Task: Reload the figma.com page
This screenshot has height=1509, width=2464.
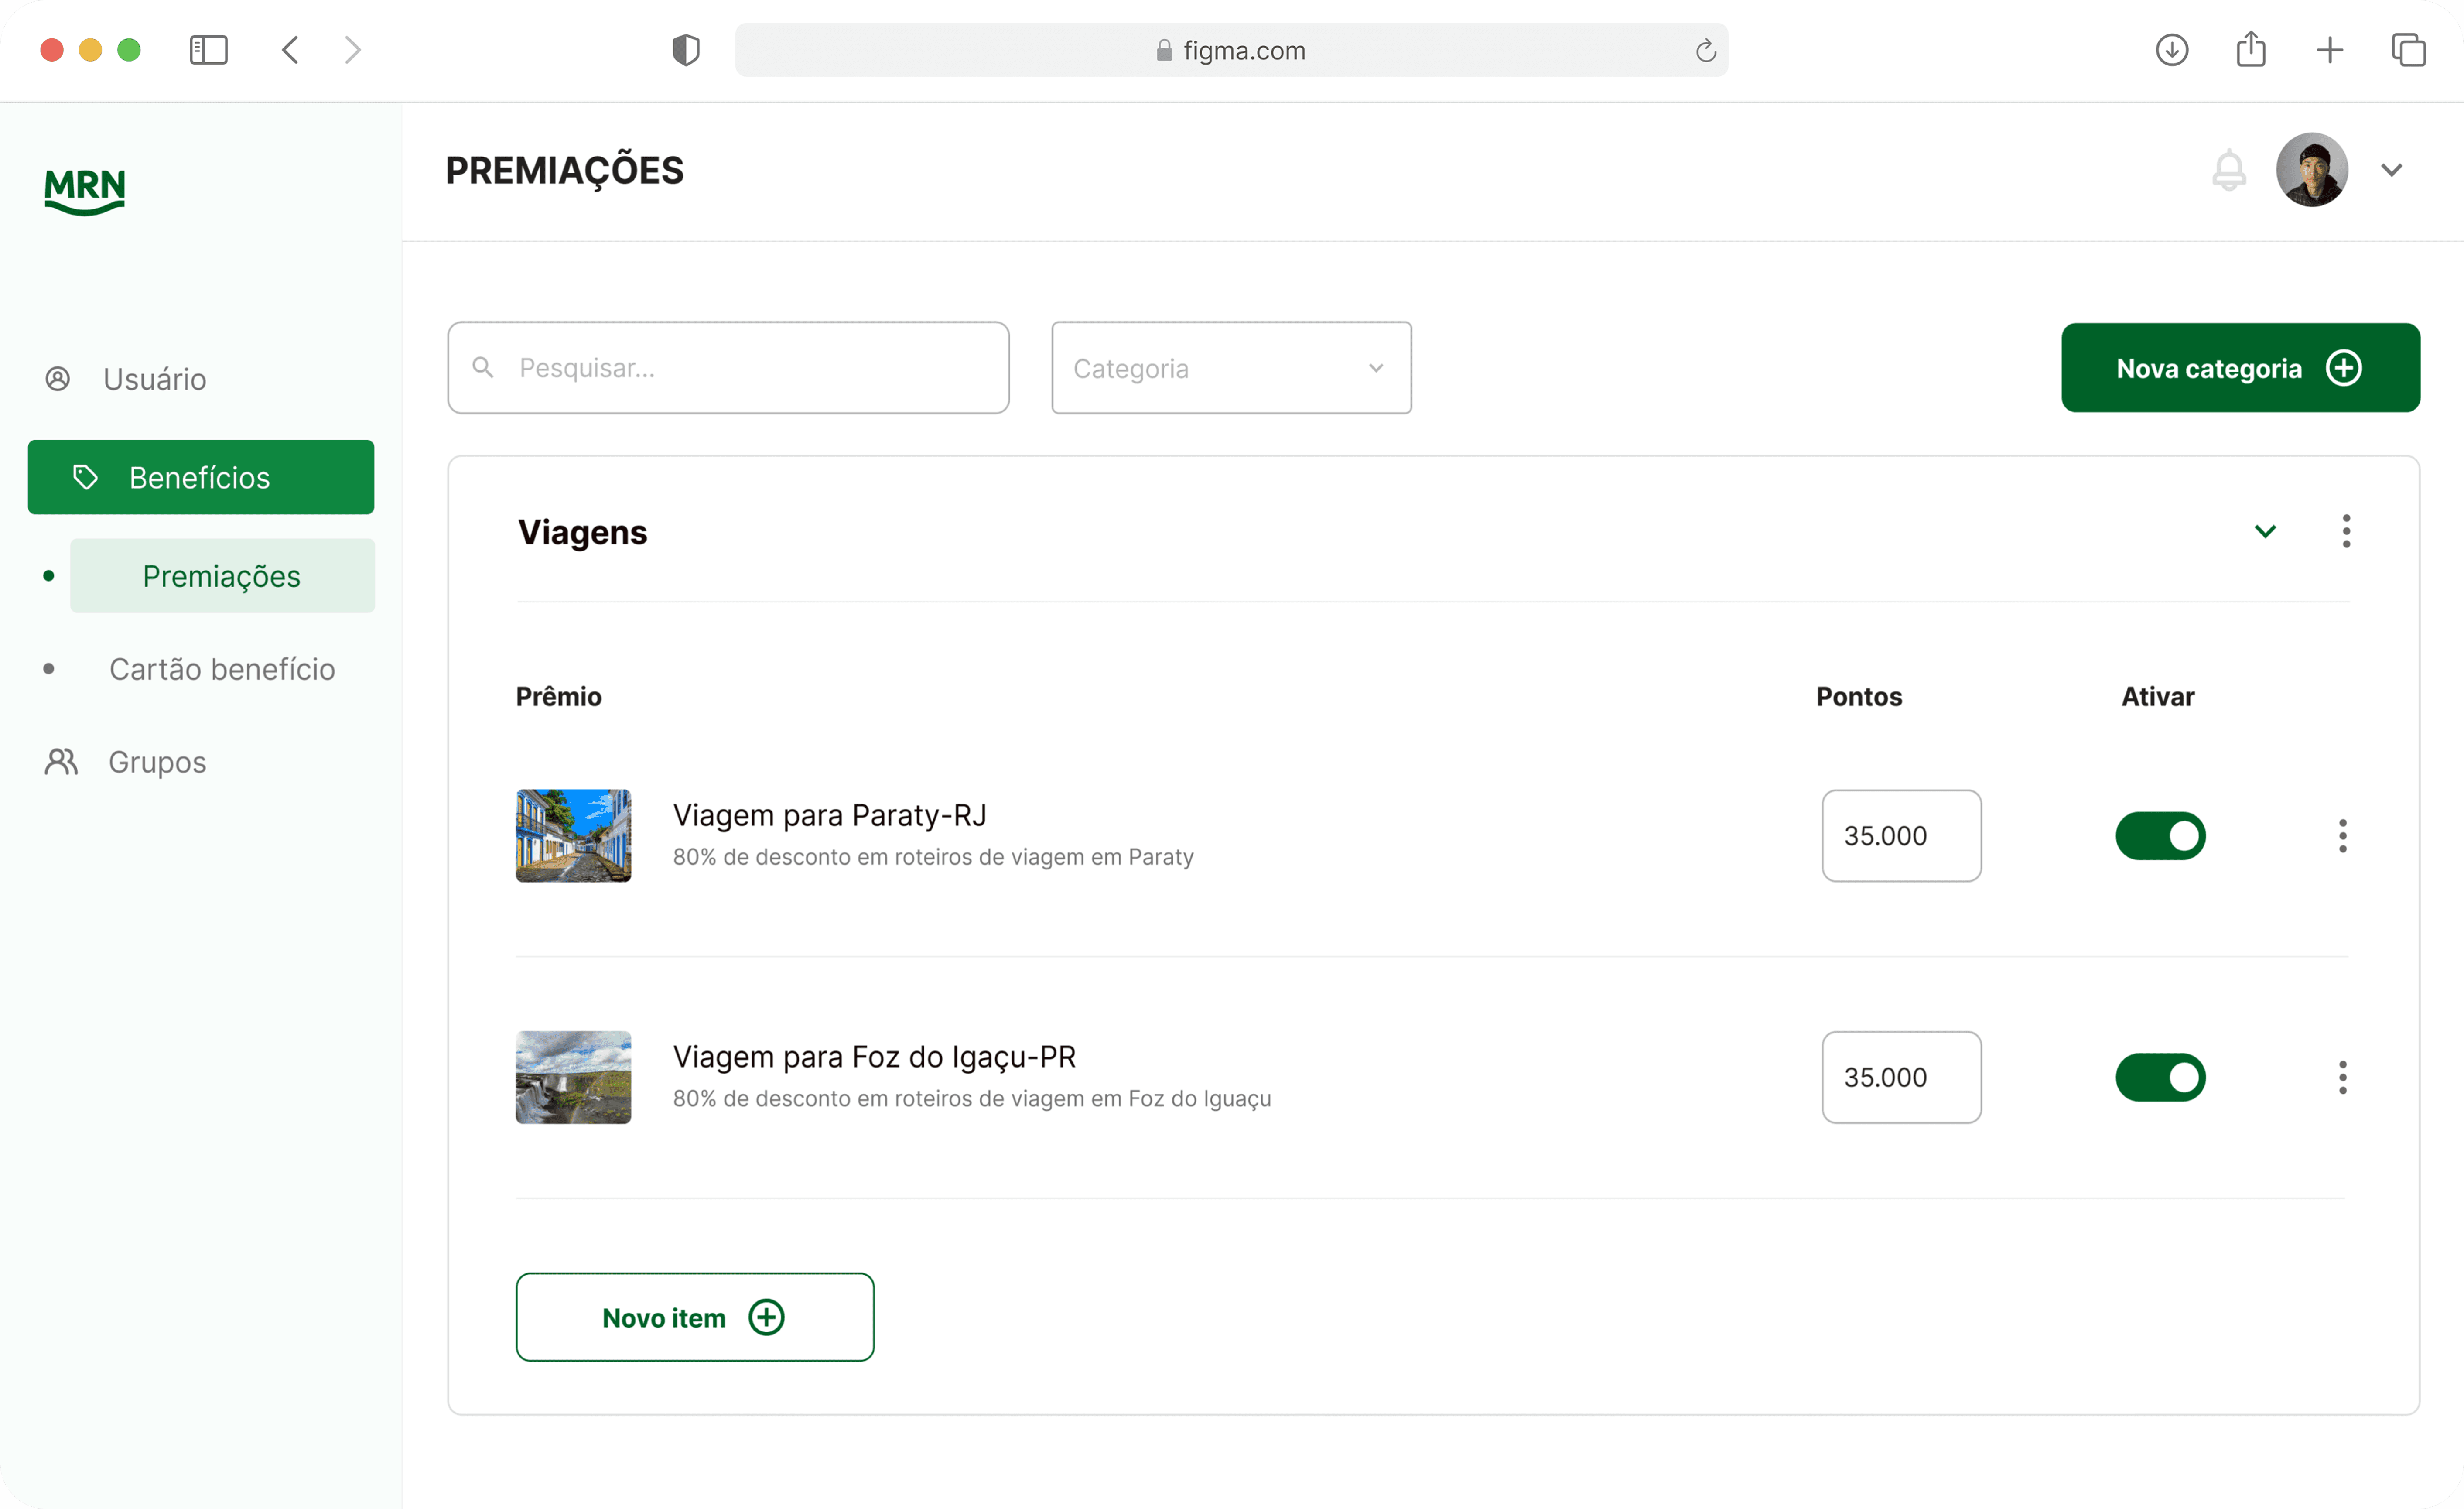Action: (x=1705, y=50)
